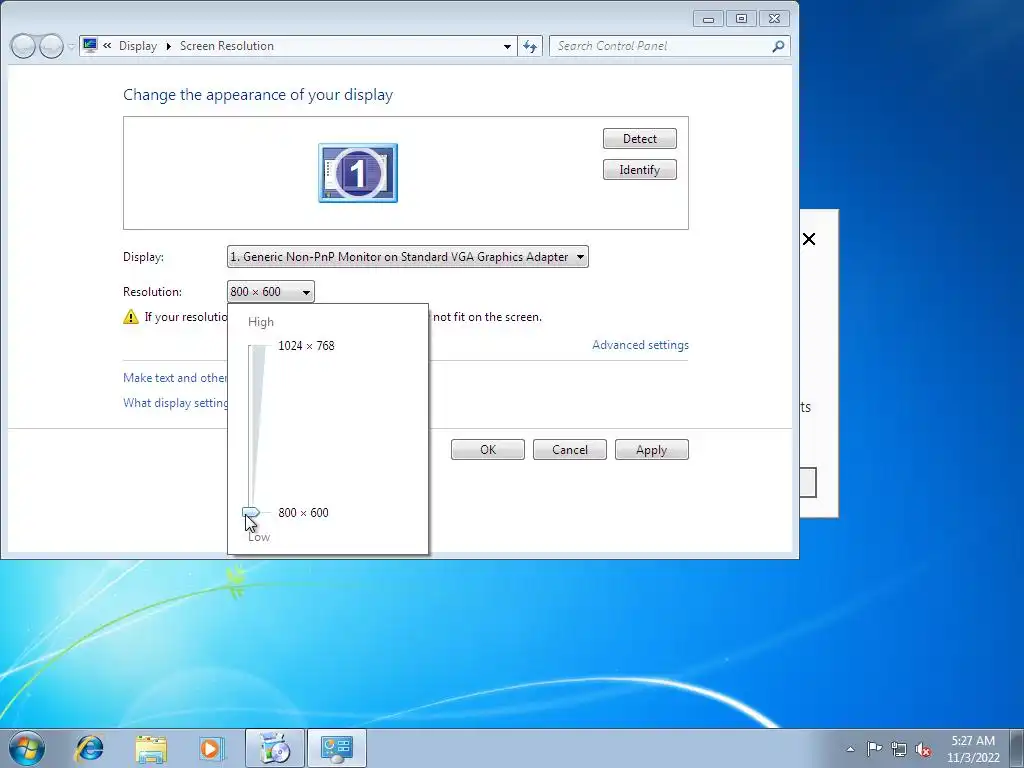Click the Back navigation button

tap(24, 46)
